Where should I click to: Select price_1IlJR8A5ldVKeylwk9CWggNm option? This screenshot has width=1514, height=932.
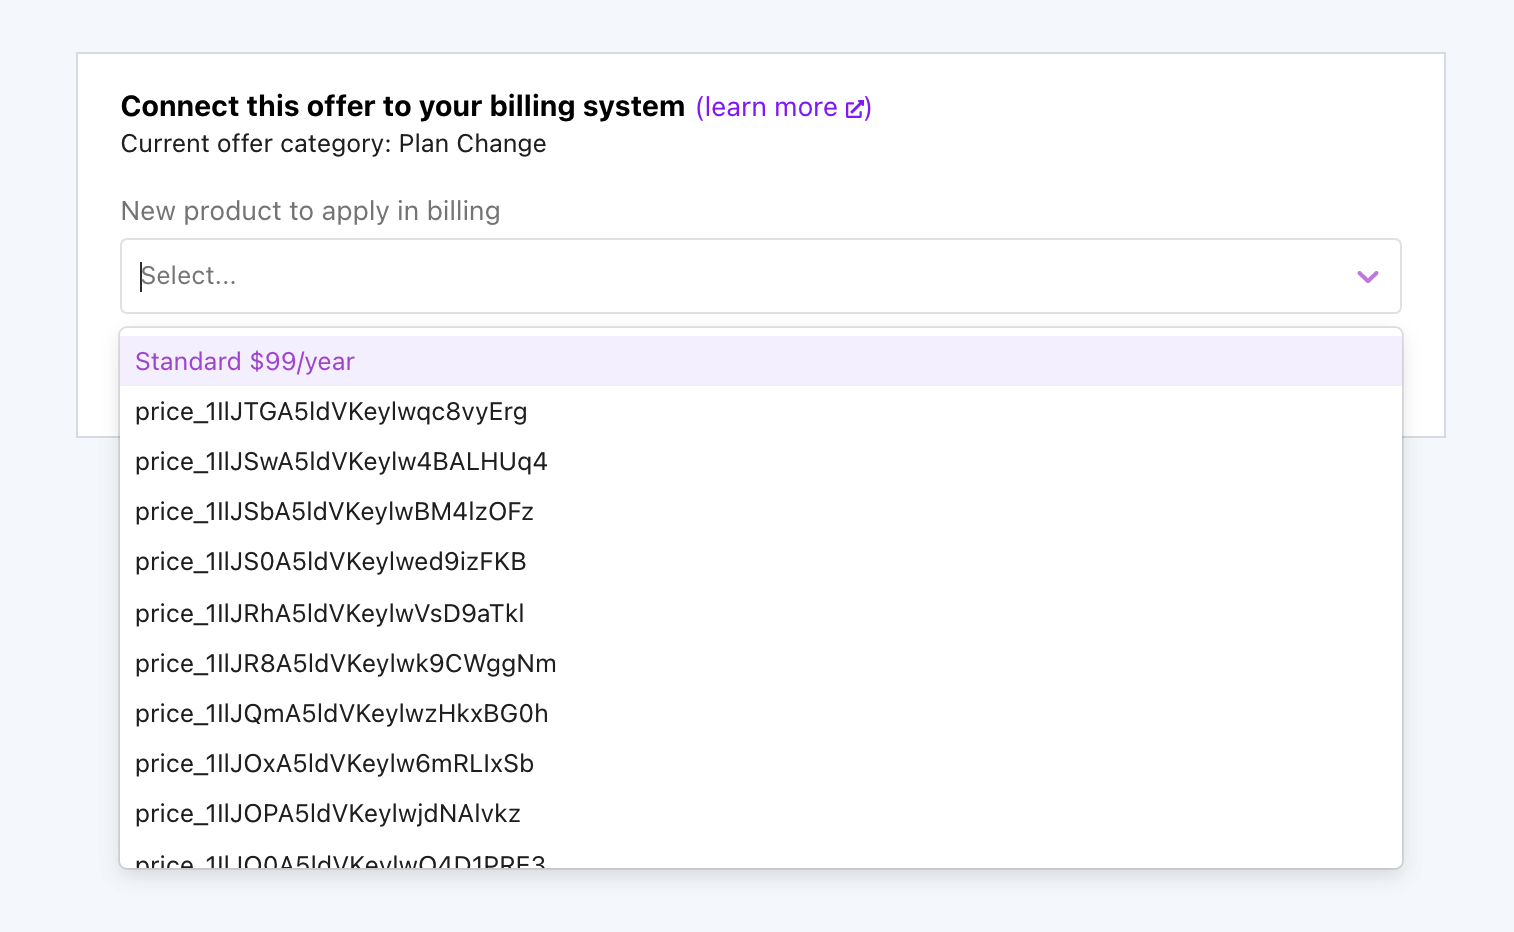pyautogui.click(x=345, y=663)
